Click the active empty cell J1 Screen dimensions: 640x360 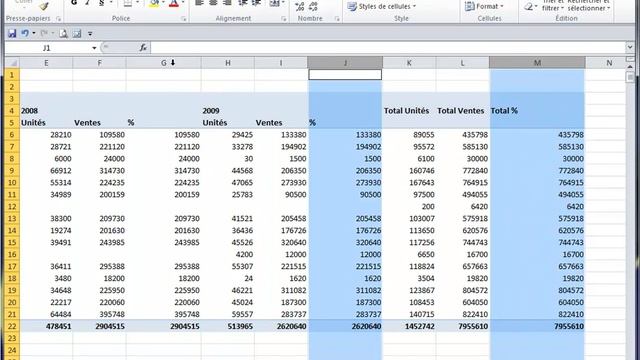pyautogui.click(x=345, y=75)
